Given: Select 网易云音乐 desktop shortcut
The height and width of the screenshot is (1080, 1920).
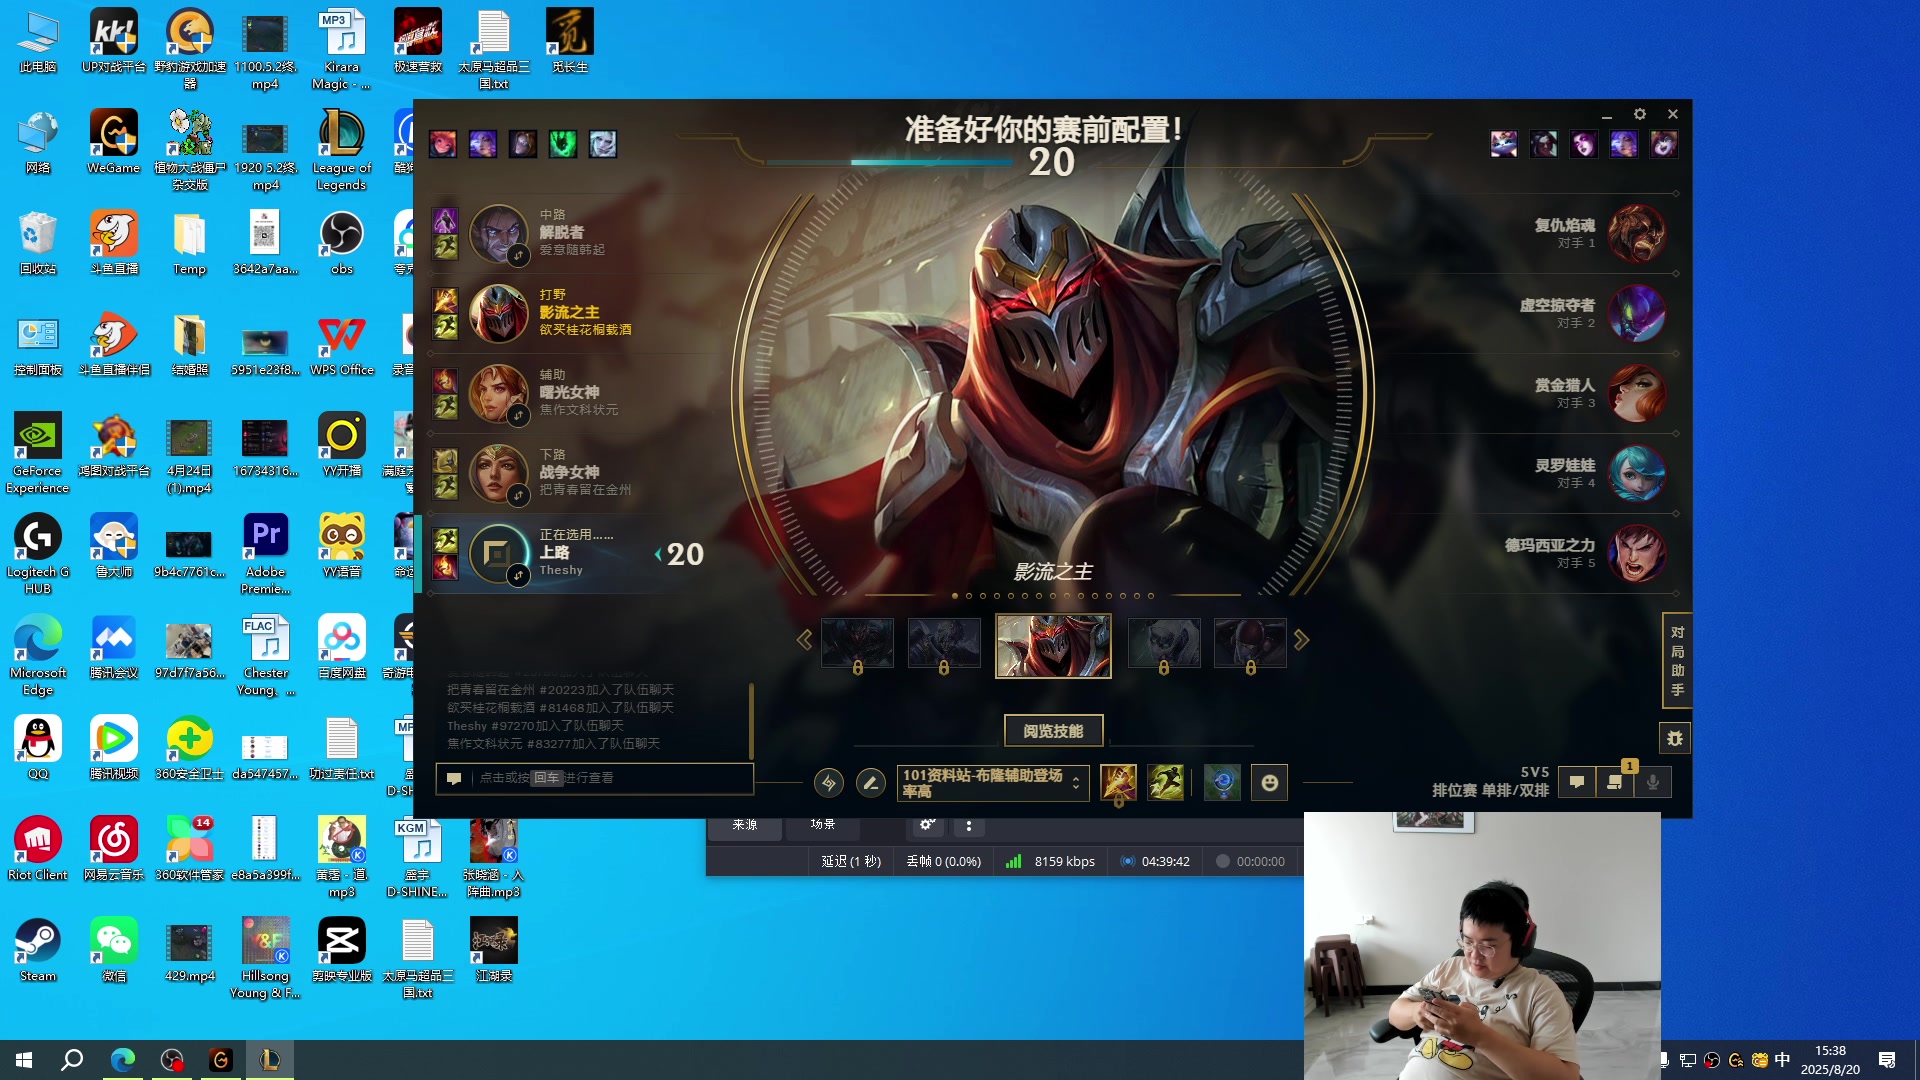Looking at the screenshot, I should pos(113,849).
